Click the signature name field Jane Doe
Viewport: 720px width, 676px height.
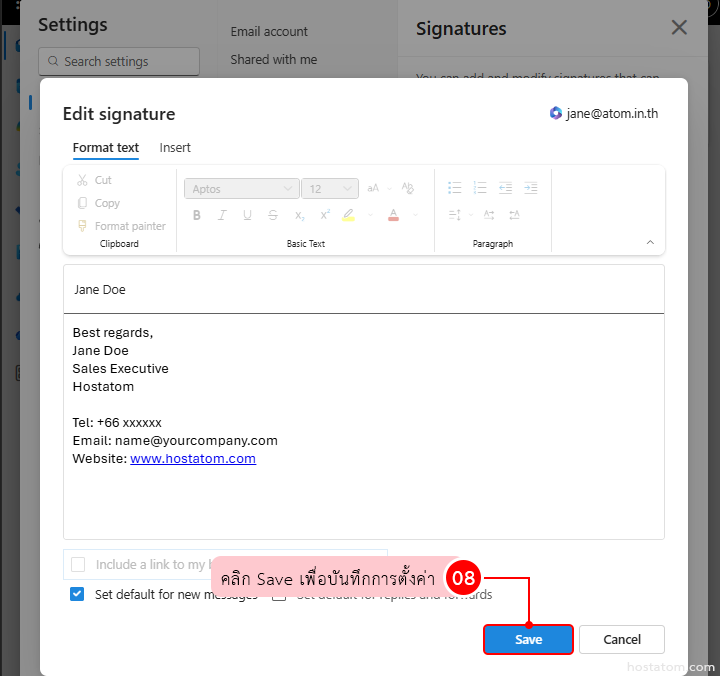363,290
